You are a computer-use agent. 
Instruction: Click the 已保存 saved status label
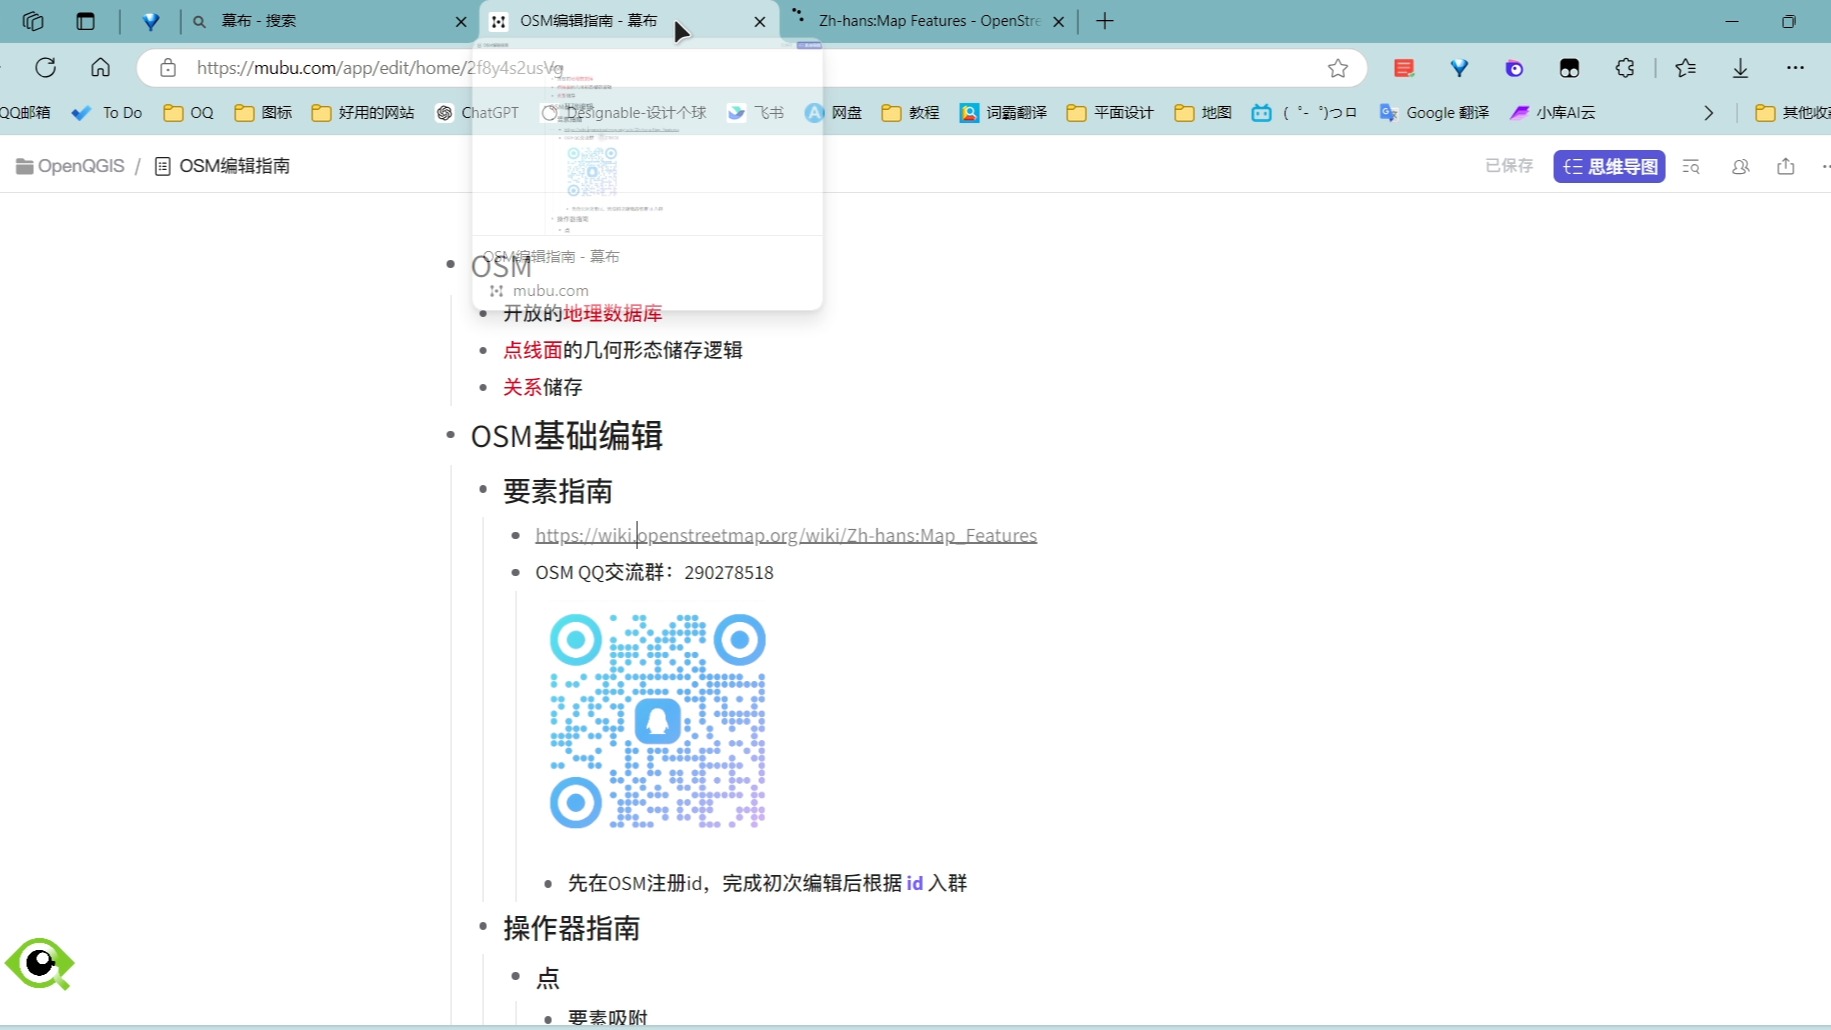pos(1509,166)
